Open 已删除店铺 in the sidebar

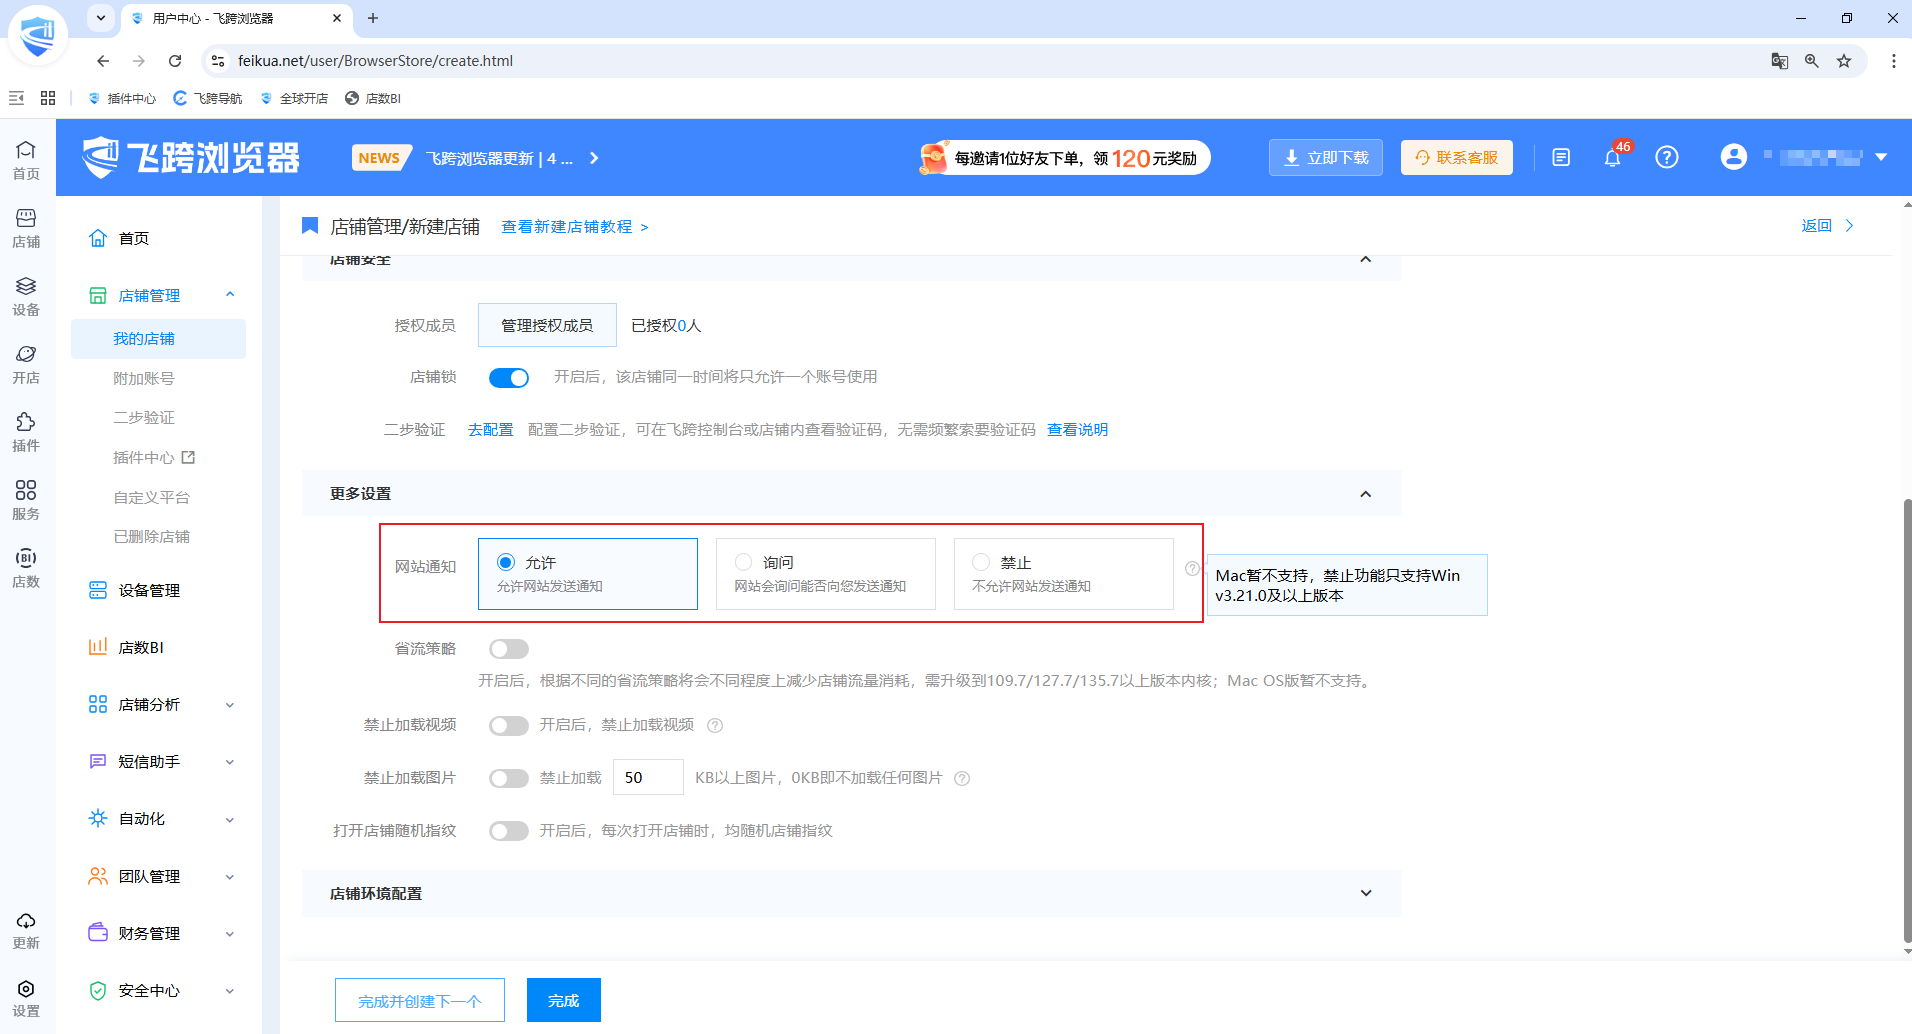click(152, 537)
